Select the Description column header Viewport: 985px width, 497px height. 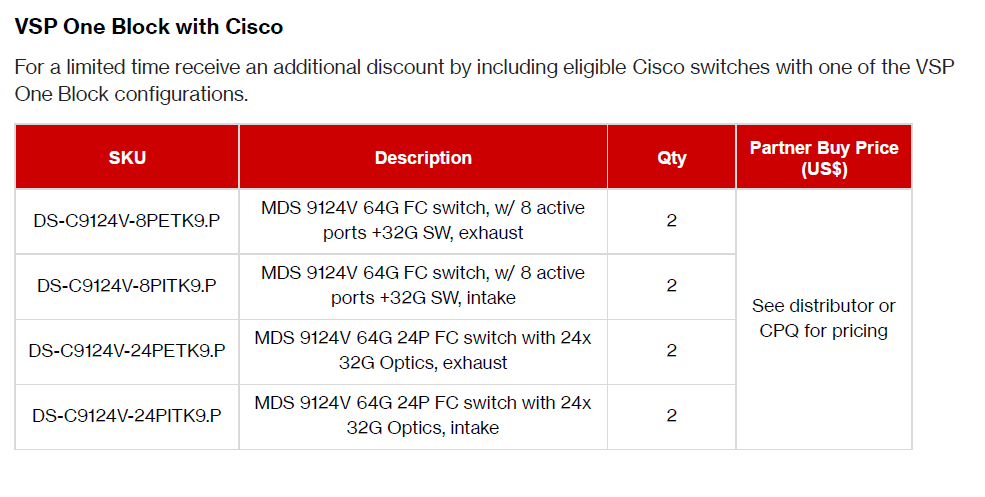(423, 158)
